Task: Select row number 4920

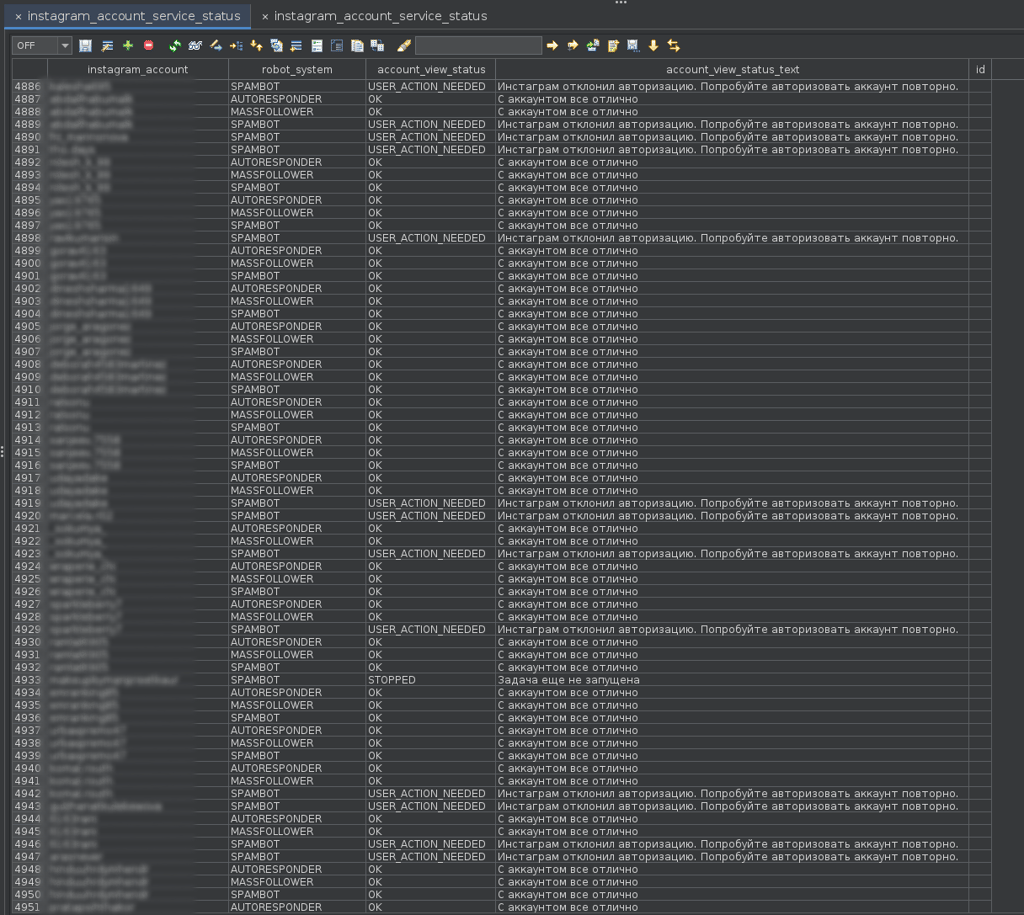Action: click(28, 515)
